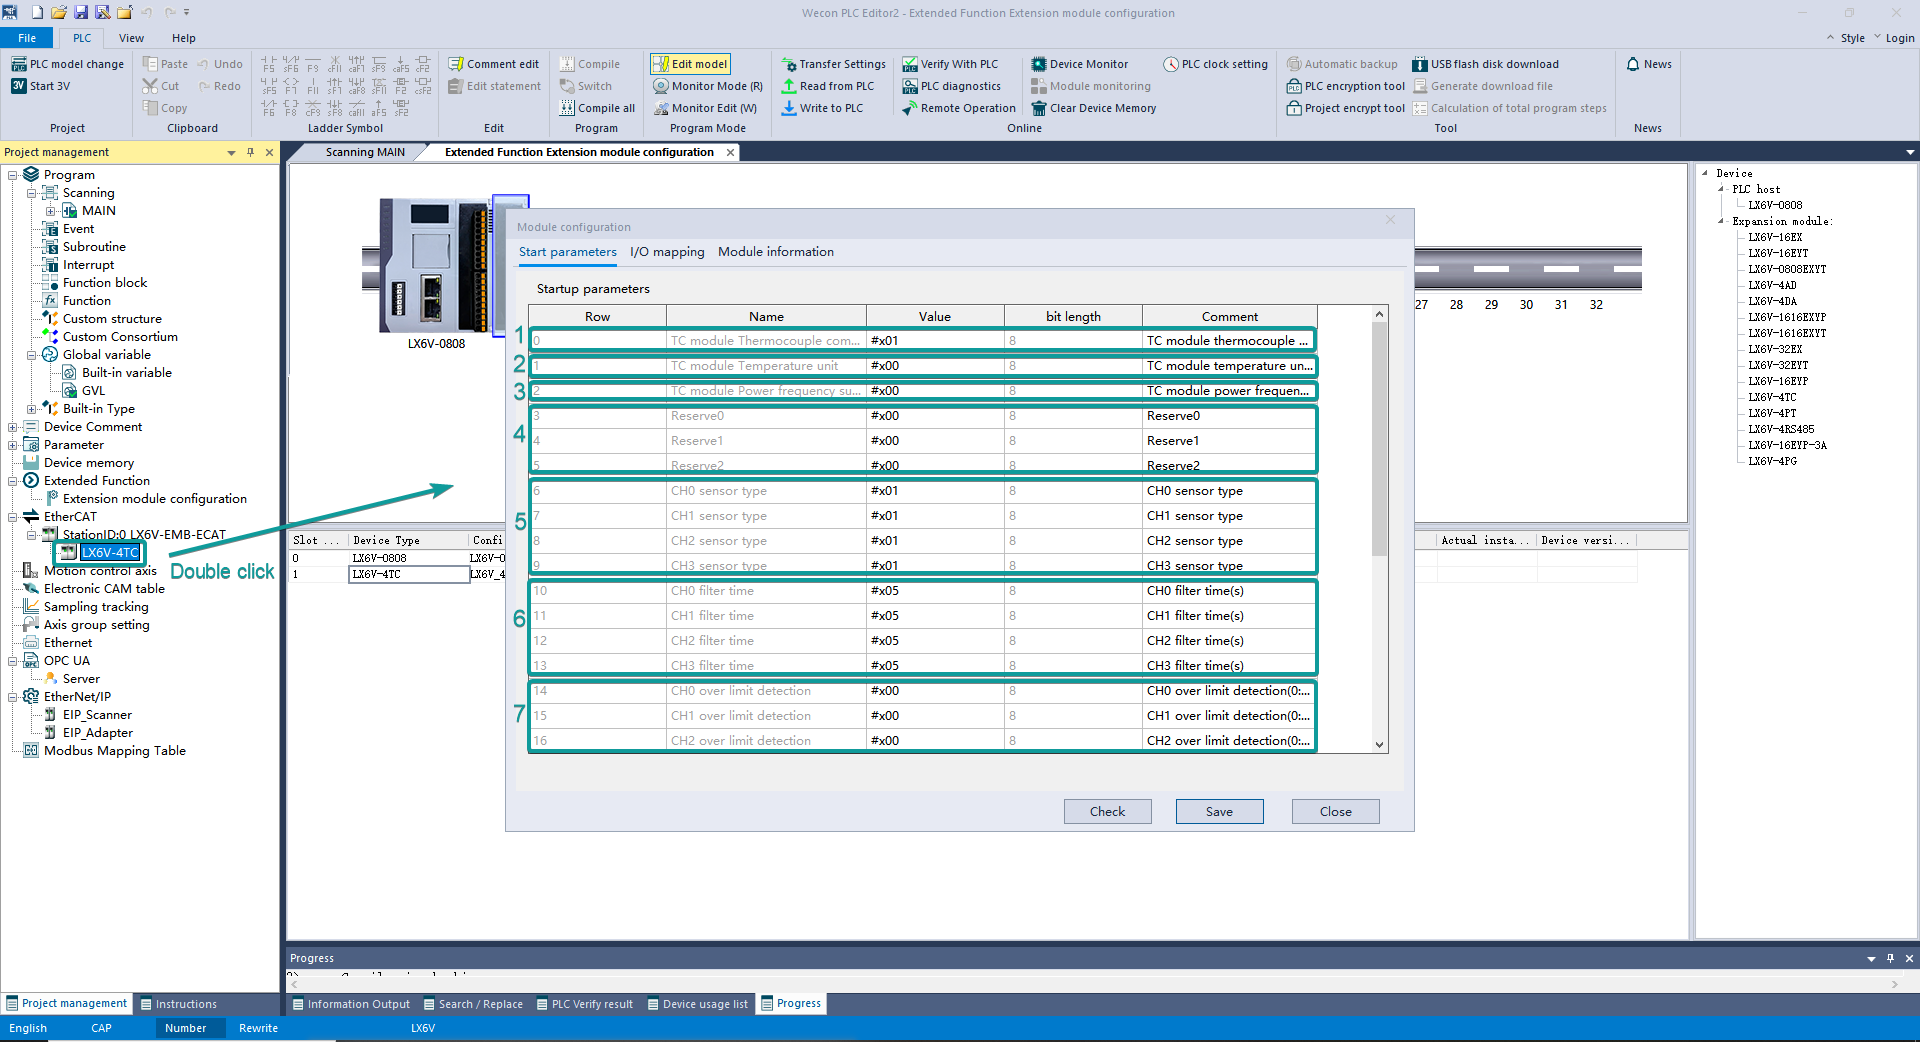Viewport: 1920px width, 1042px height.
Task: Click the Close button in Module configuration
Action: click(1335, 812)
